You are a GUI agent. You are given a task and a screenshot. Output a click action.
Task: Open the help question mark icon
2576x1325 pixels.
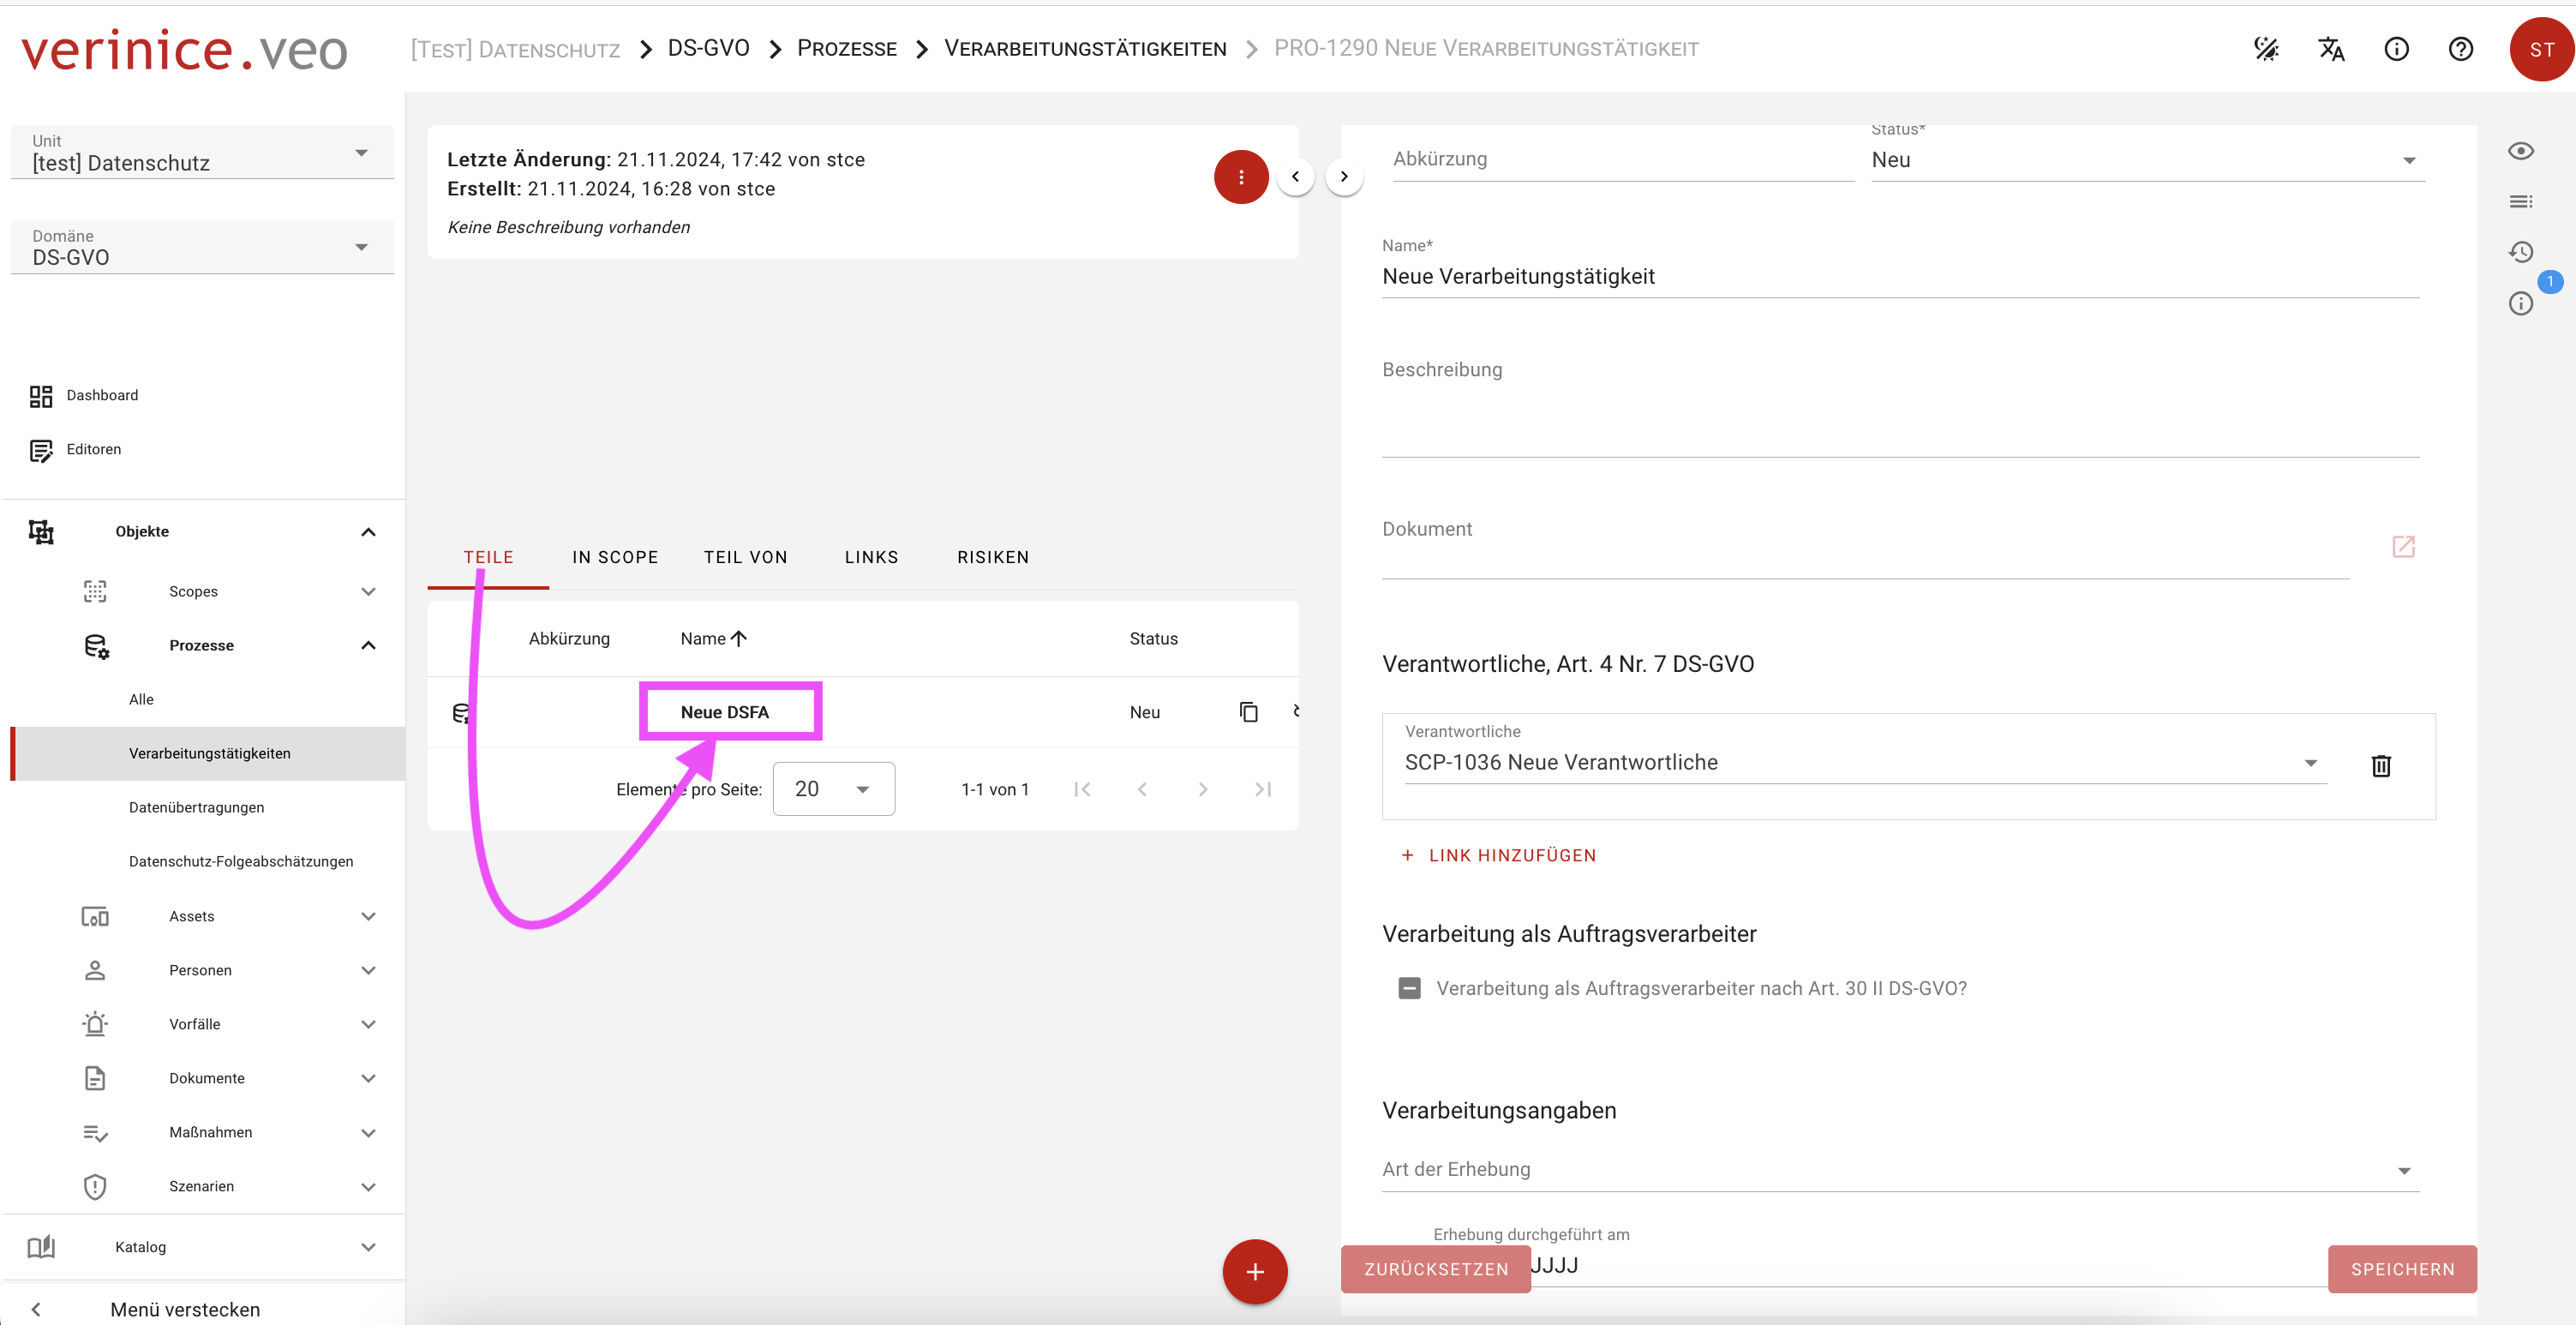(x=2460, y=49)
